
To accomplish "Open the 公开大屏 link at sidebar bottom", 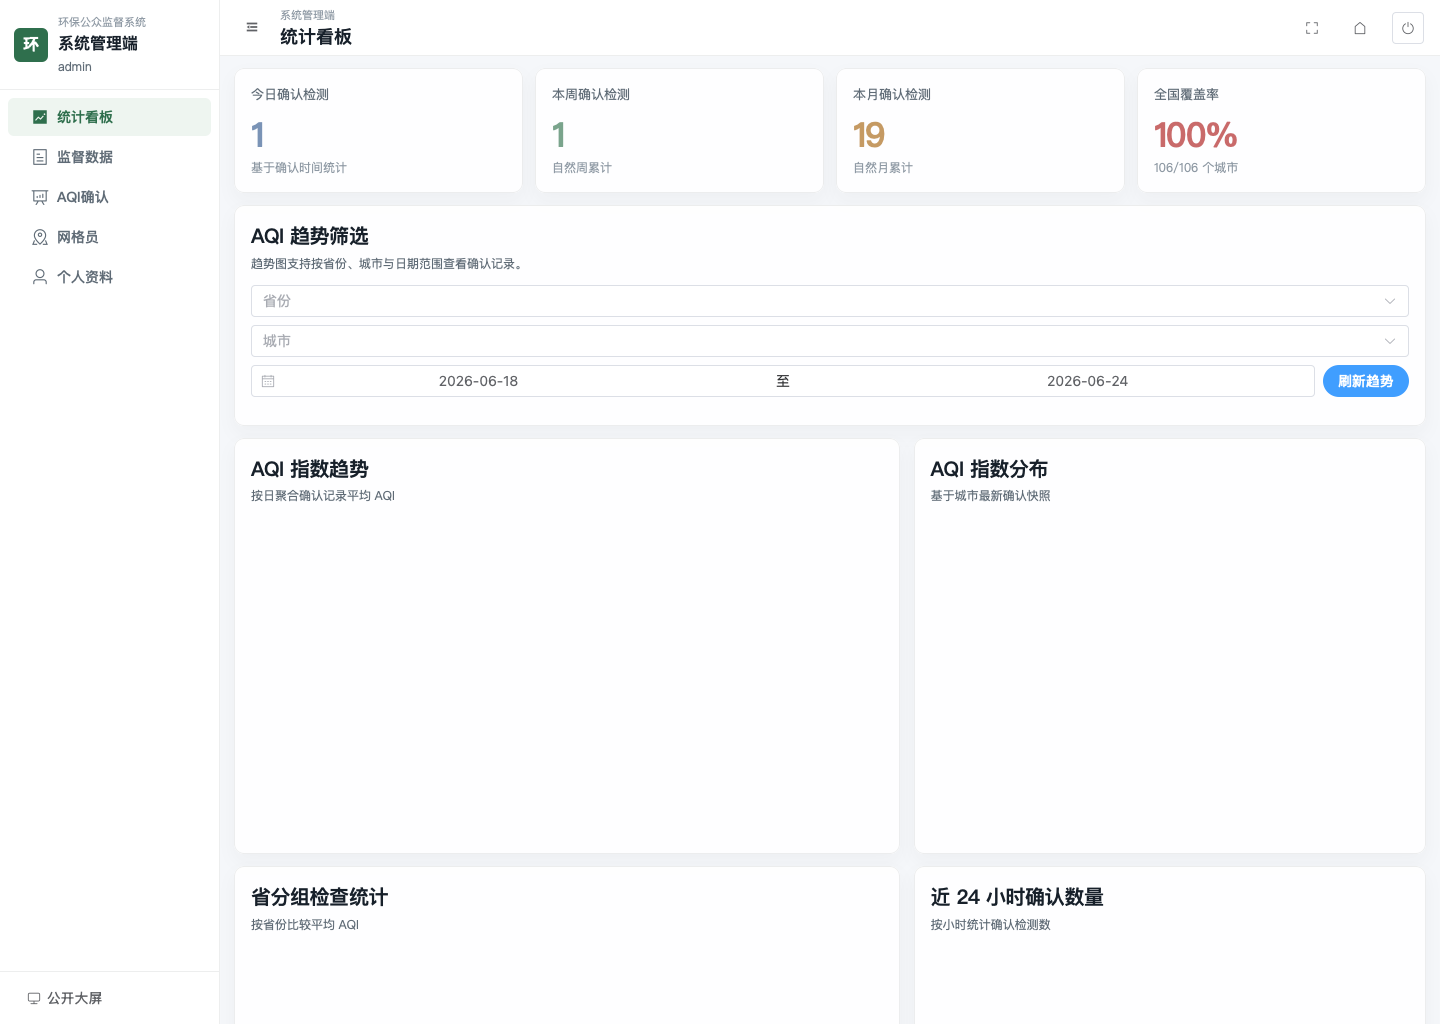I will (65, 998).
